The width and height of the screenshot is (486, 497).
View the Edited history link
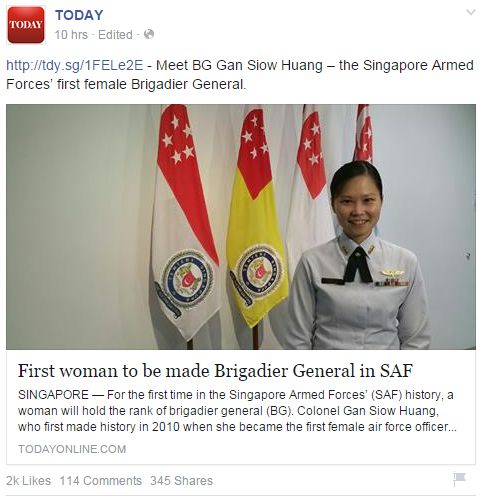click(115, 35)
